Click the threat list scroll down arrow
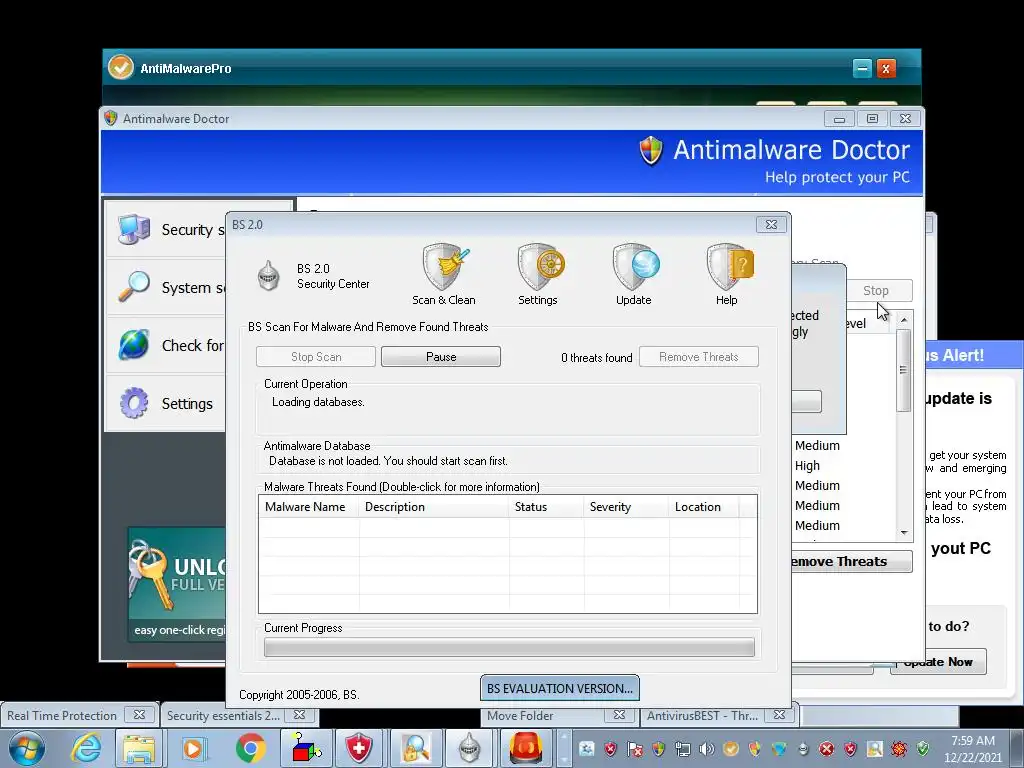1024x768 pixels. coord(904,533)
